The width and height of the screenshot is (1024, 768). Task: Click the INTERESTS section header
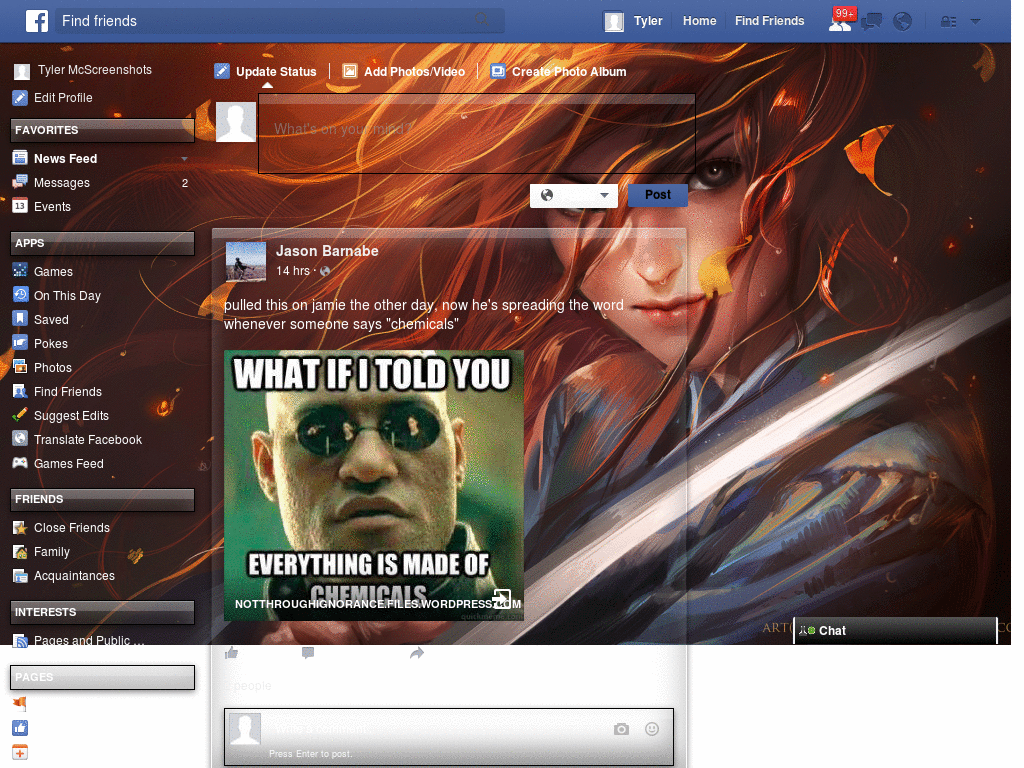pyautogui.click(x=103, y=612)
